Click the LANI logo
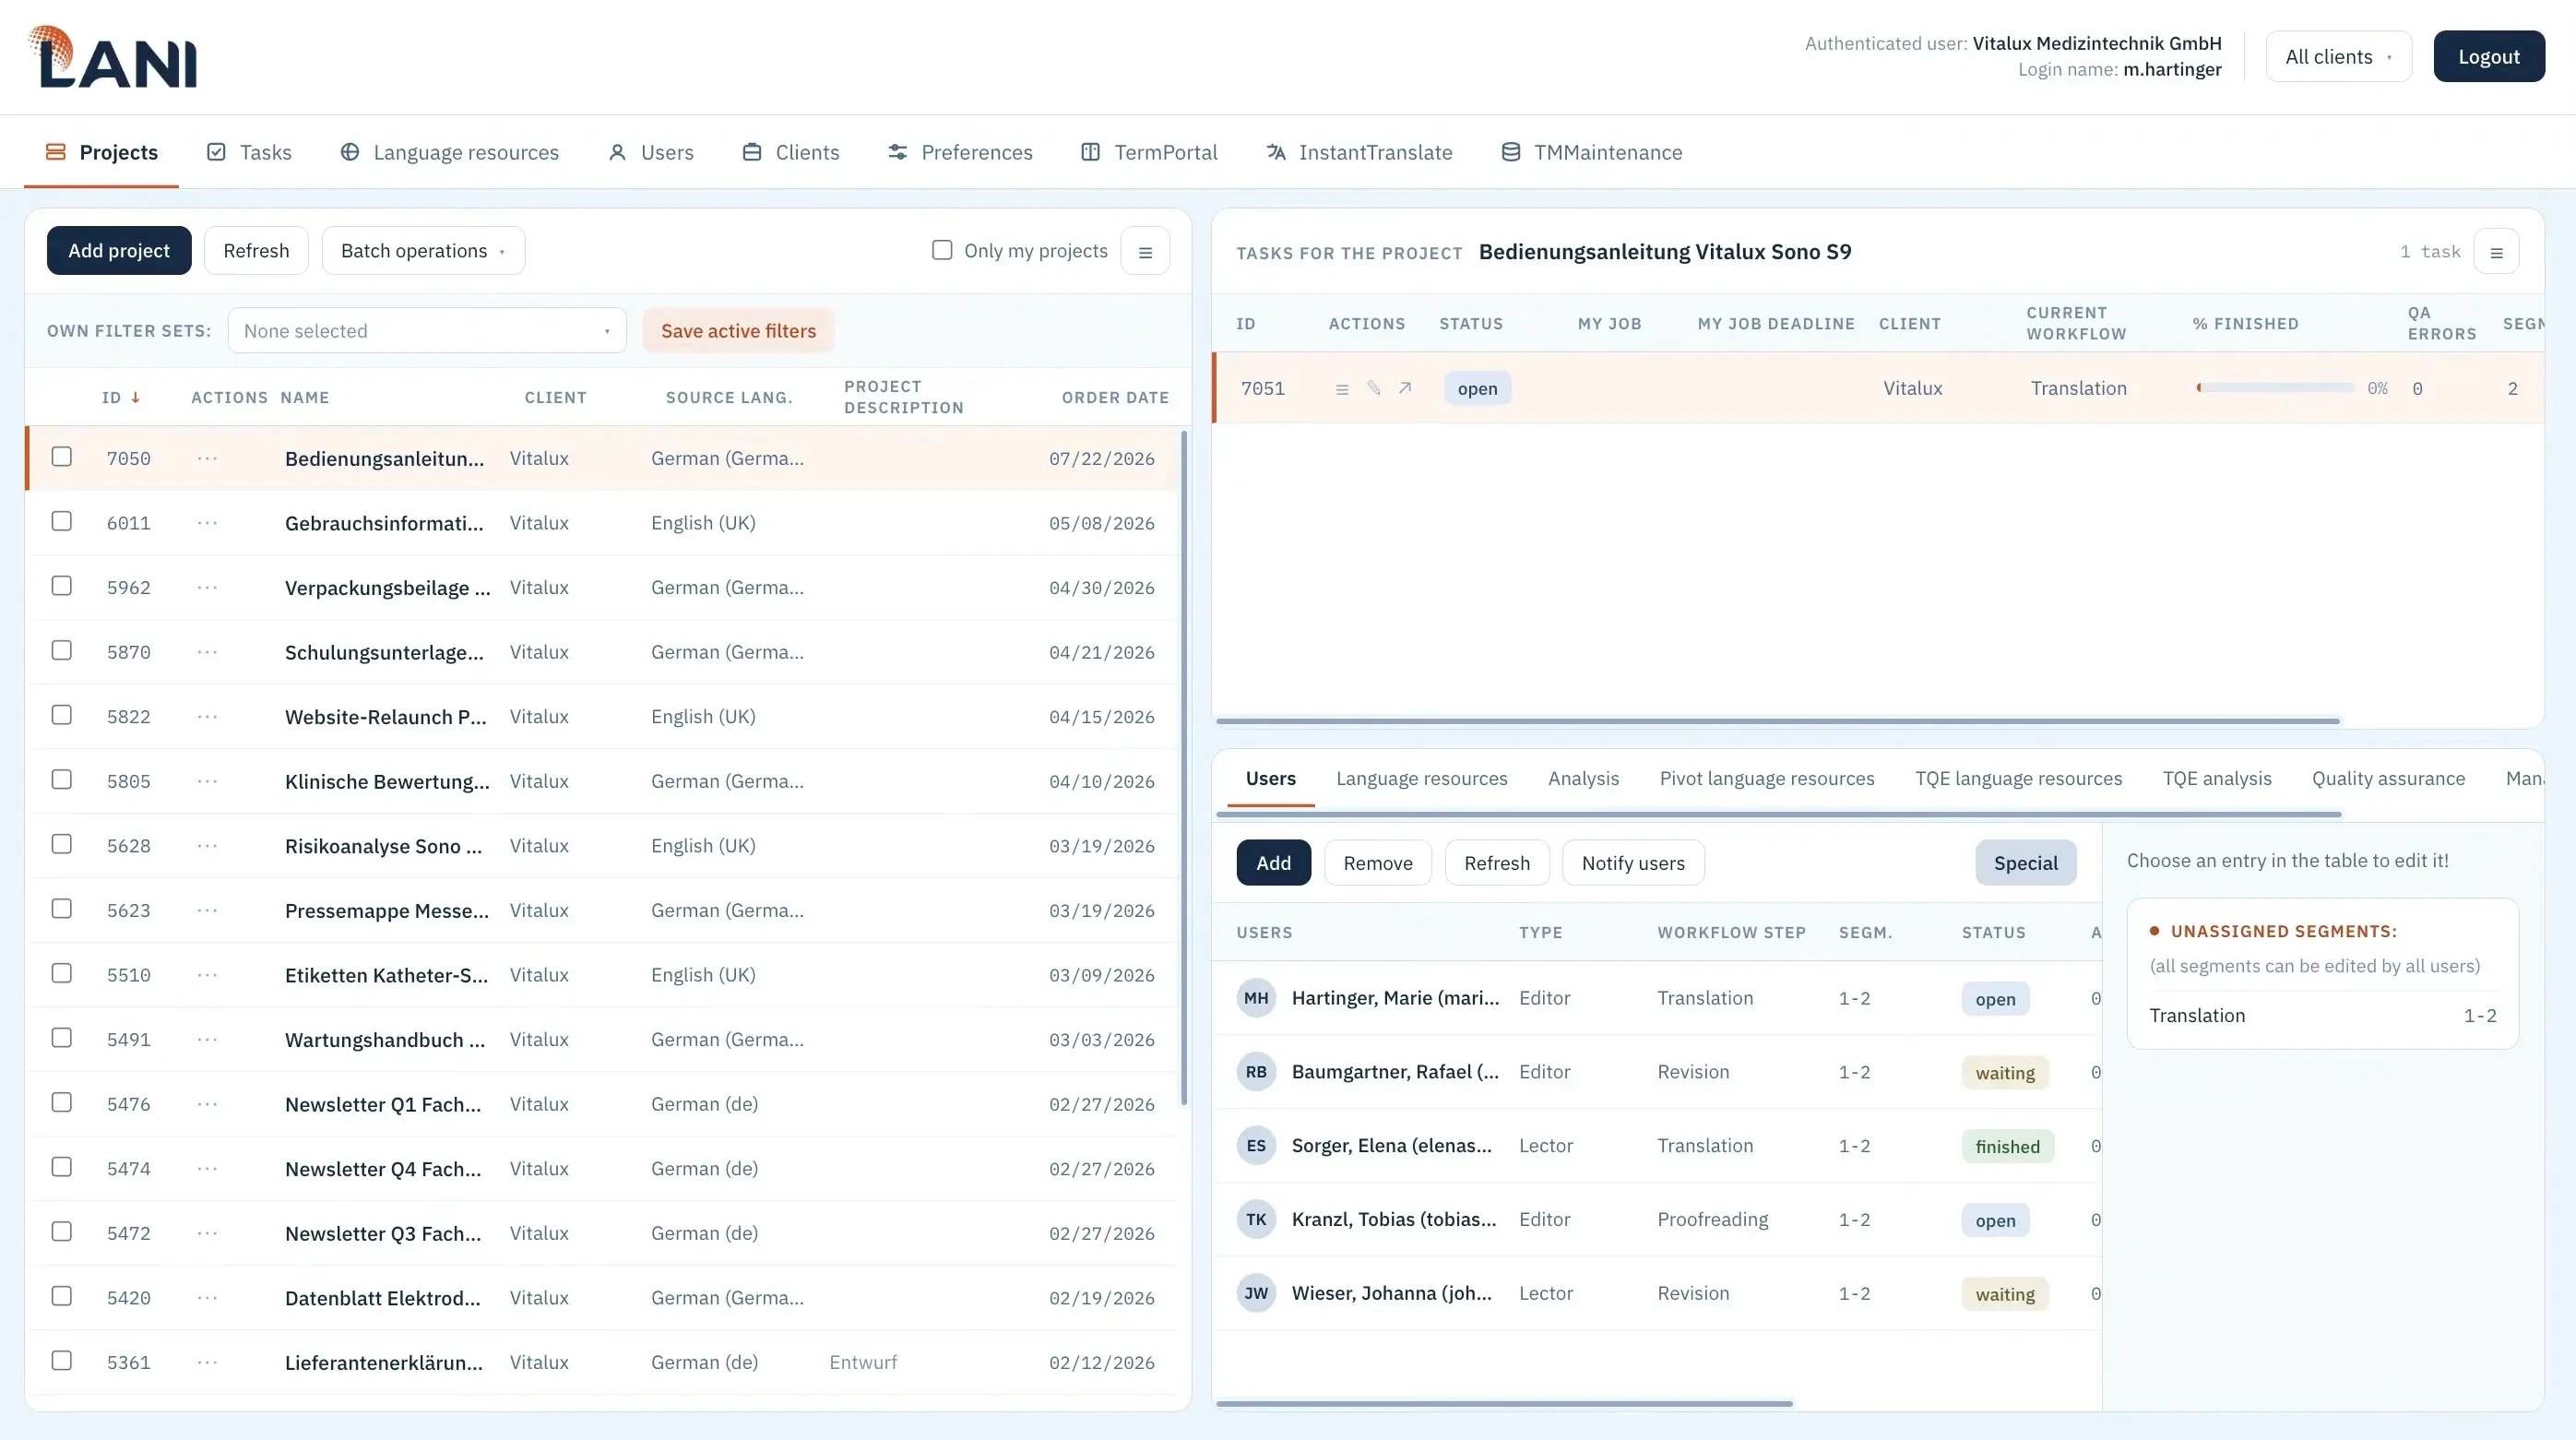This screenshot has width=2576, height=1440. 112,57
